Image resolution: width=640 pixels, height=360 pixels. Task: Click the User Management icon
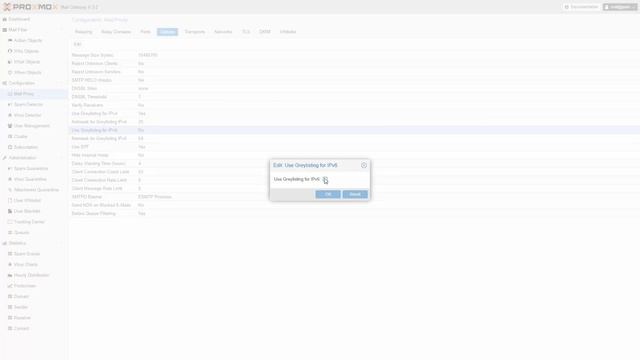pos(10,126)
